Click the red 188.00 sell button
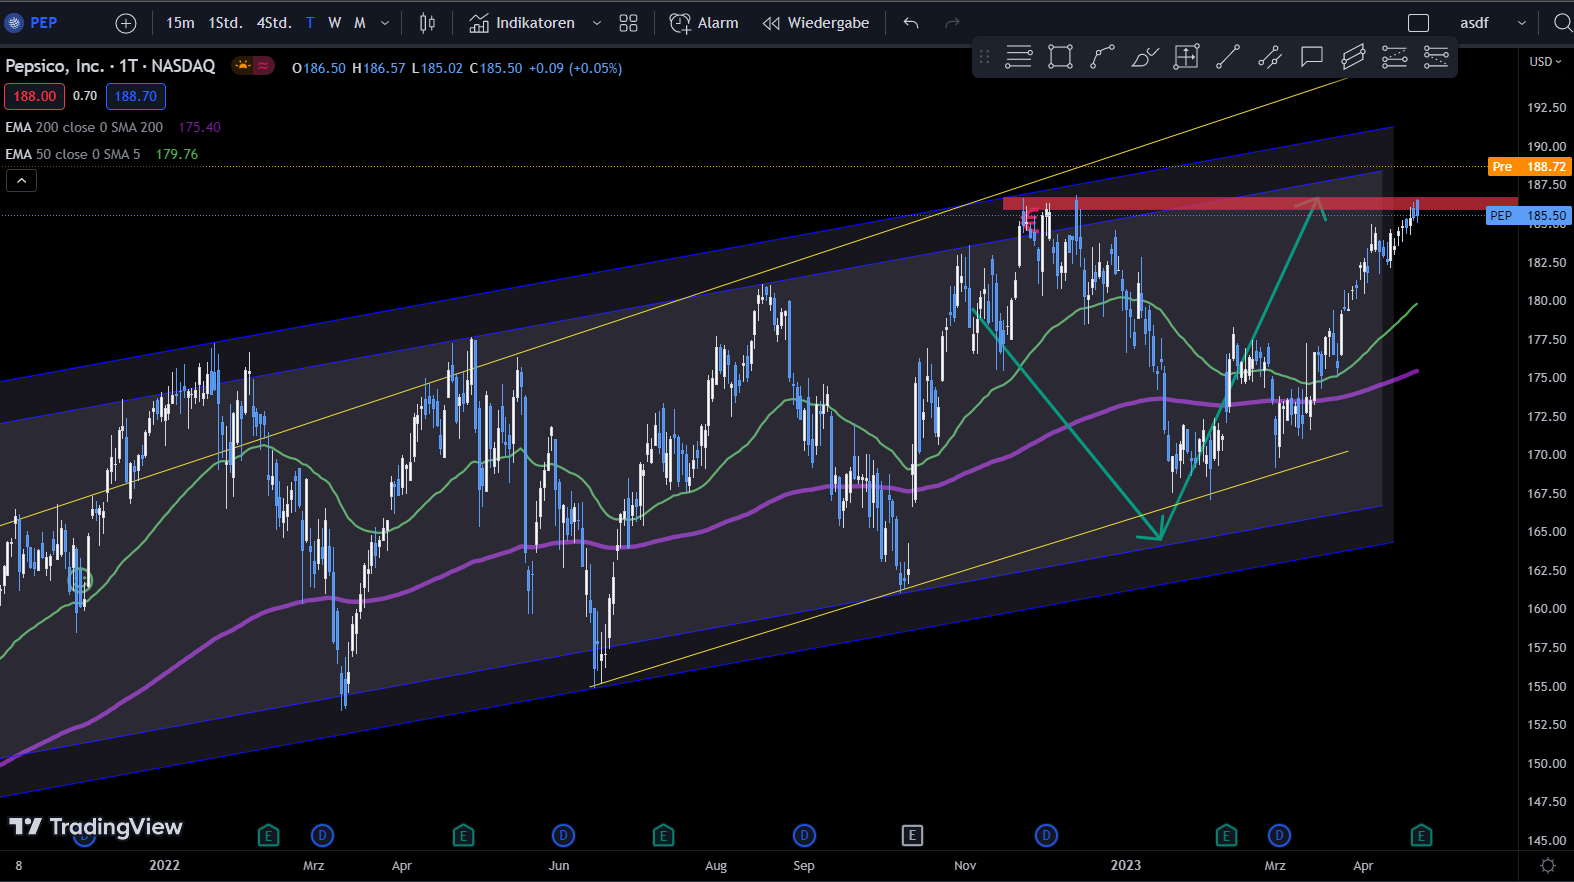 [x=35, y=96]
